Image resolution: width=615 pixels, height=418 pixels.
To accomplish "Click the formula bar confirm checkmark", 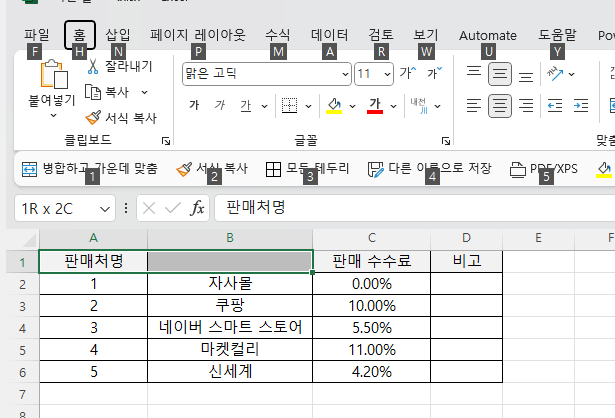I will pos(173,208).
